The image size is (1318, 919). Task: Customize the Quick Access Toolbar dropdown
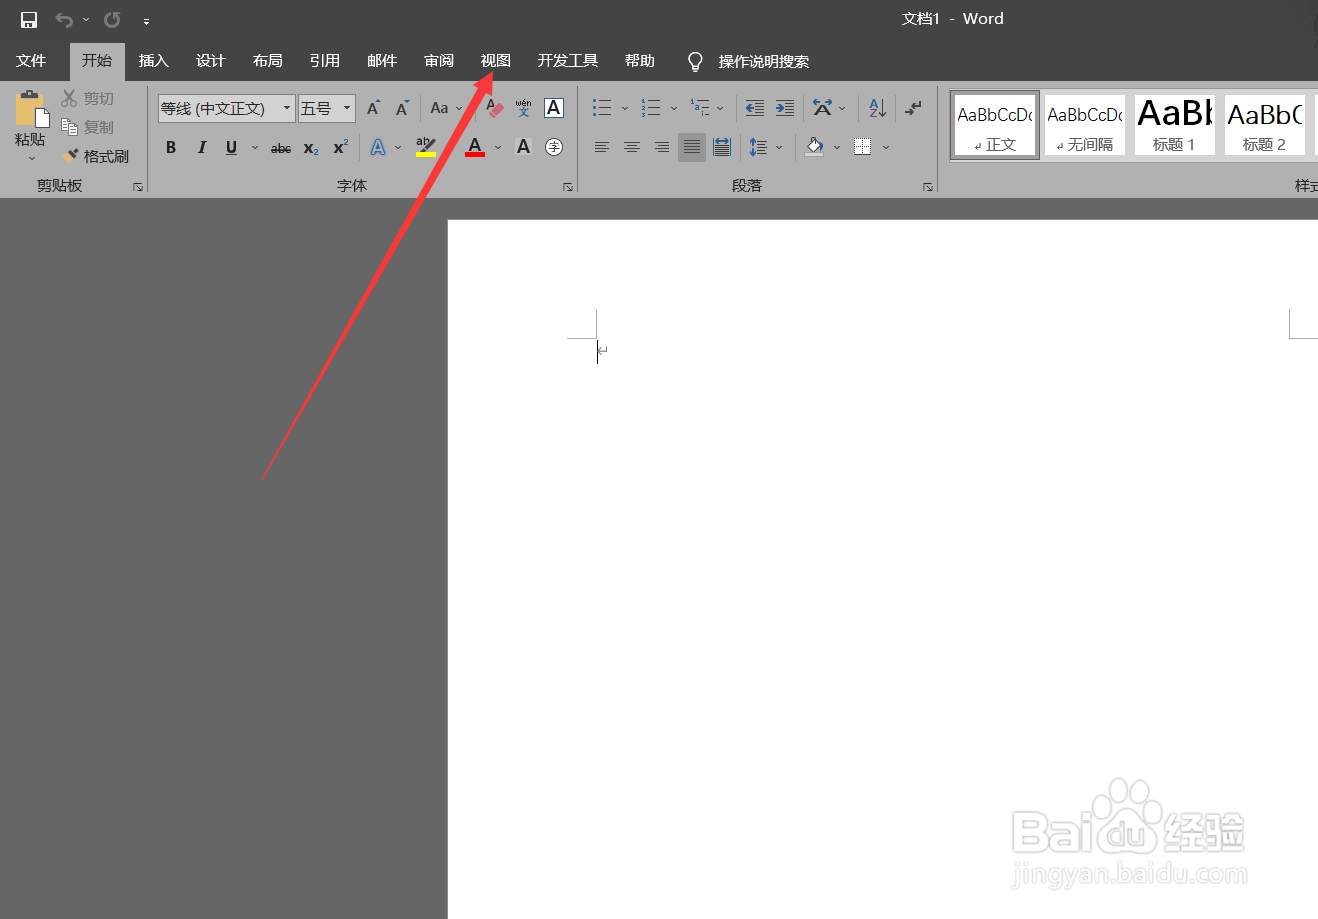click(x=146, y=21)
